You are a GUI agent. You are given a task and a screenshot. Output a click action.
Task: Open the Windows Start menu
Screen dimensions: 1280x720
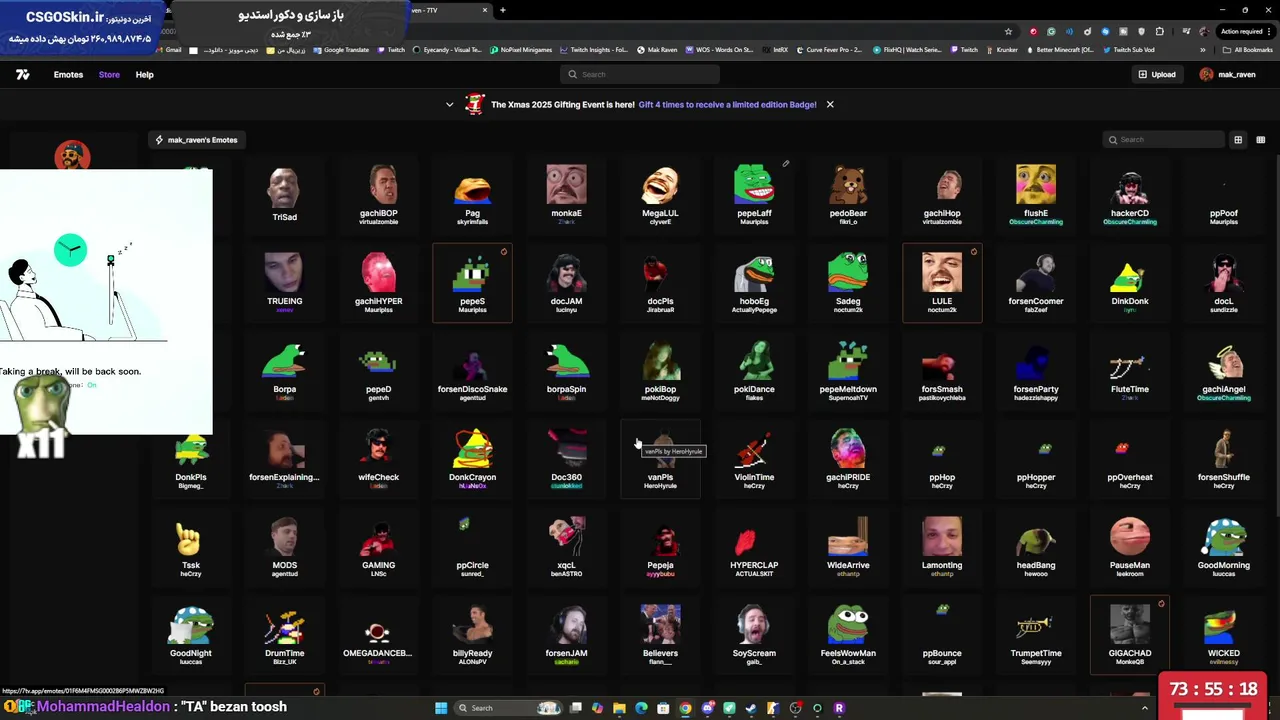click(x=441, y=708)
